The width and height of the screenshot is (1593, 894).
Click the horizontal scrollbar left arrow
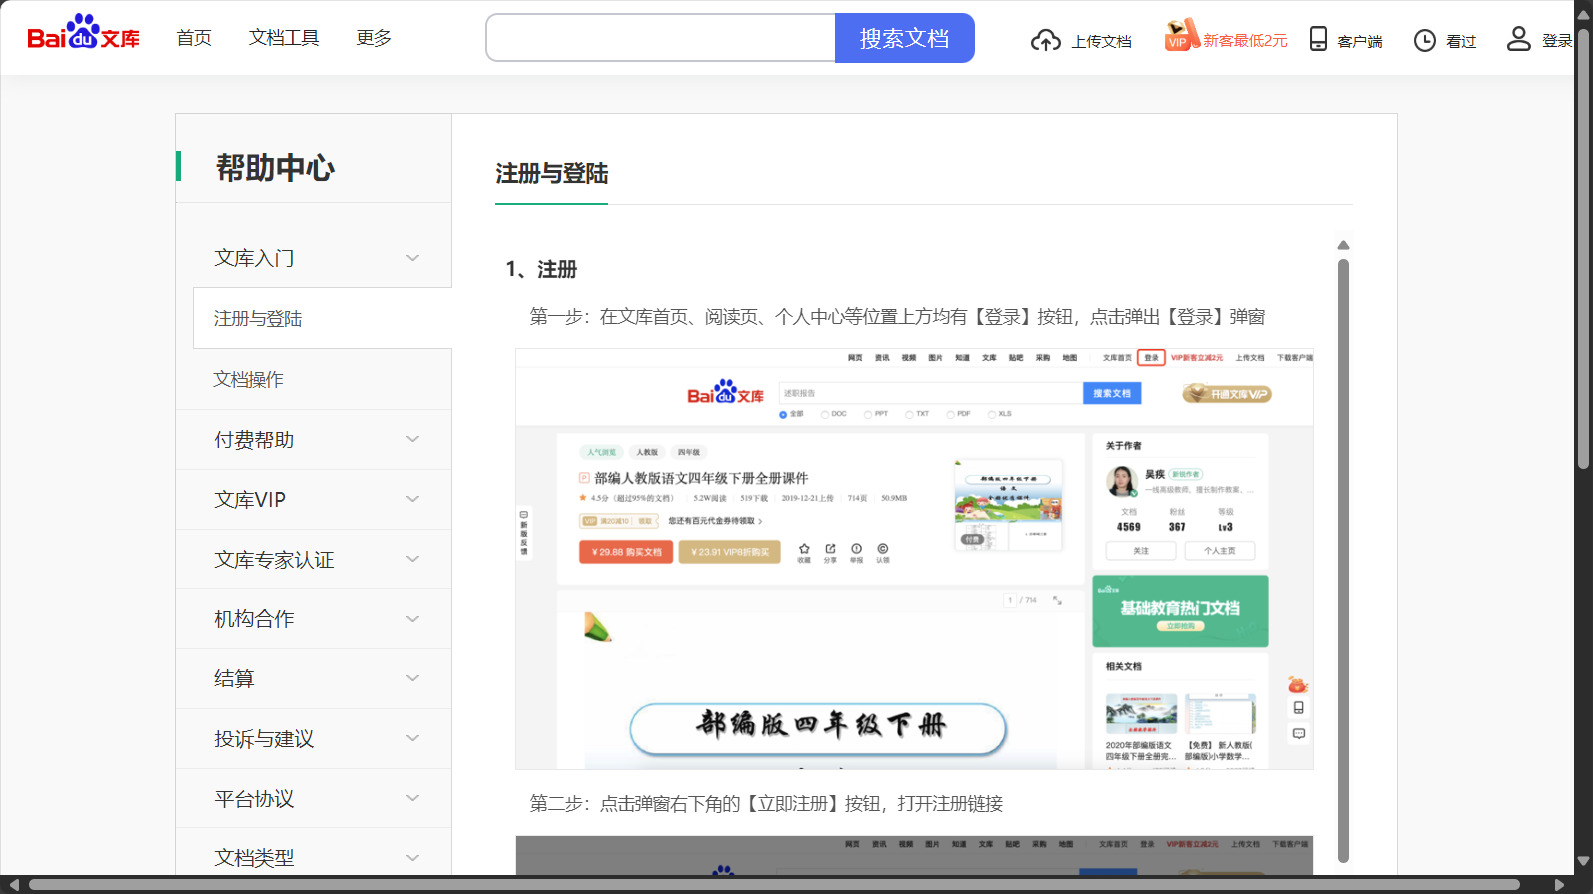[13, 885]
